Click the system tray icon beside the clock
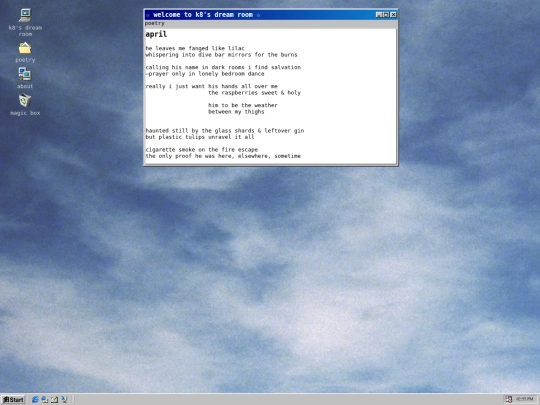Viewport: 540px width, 405px height. [509, 399]
